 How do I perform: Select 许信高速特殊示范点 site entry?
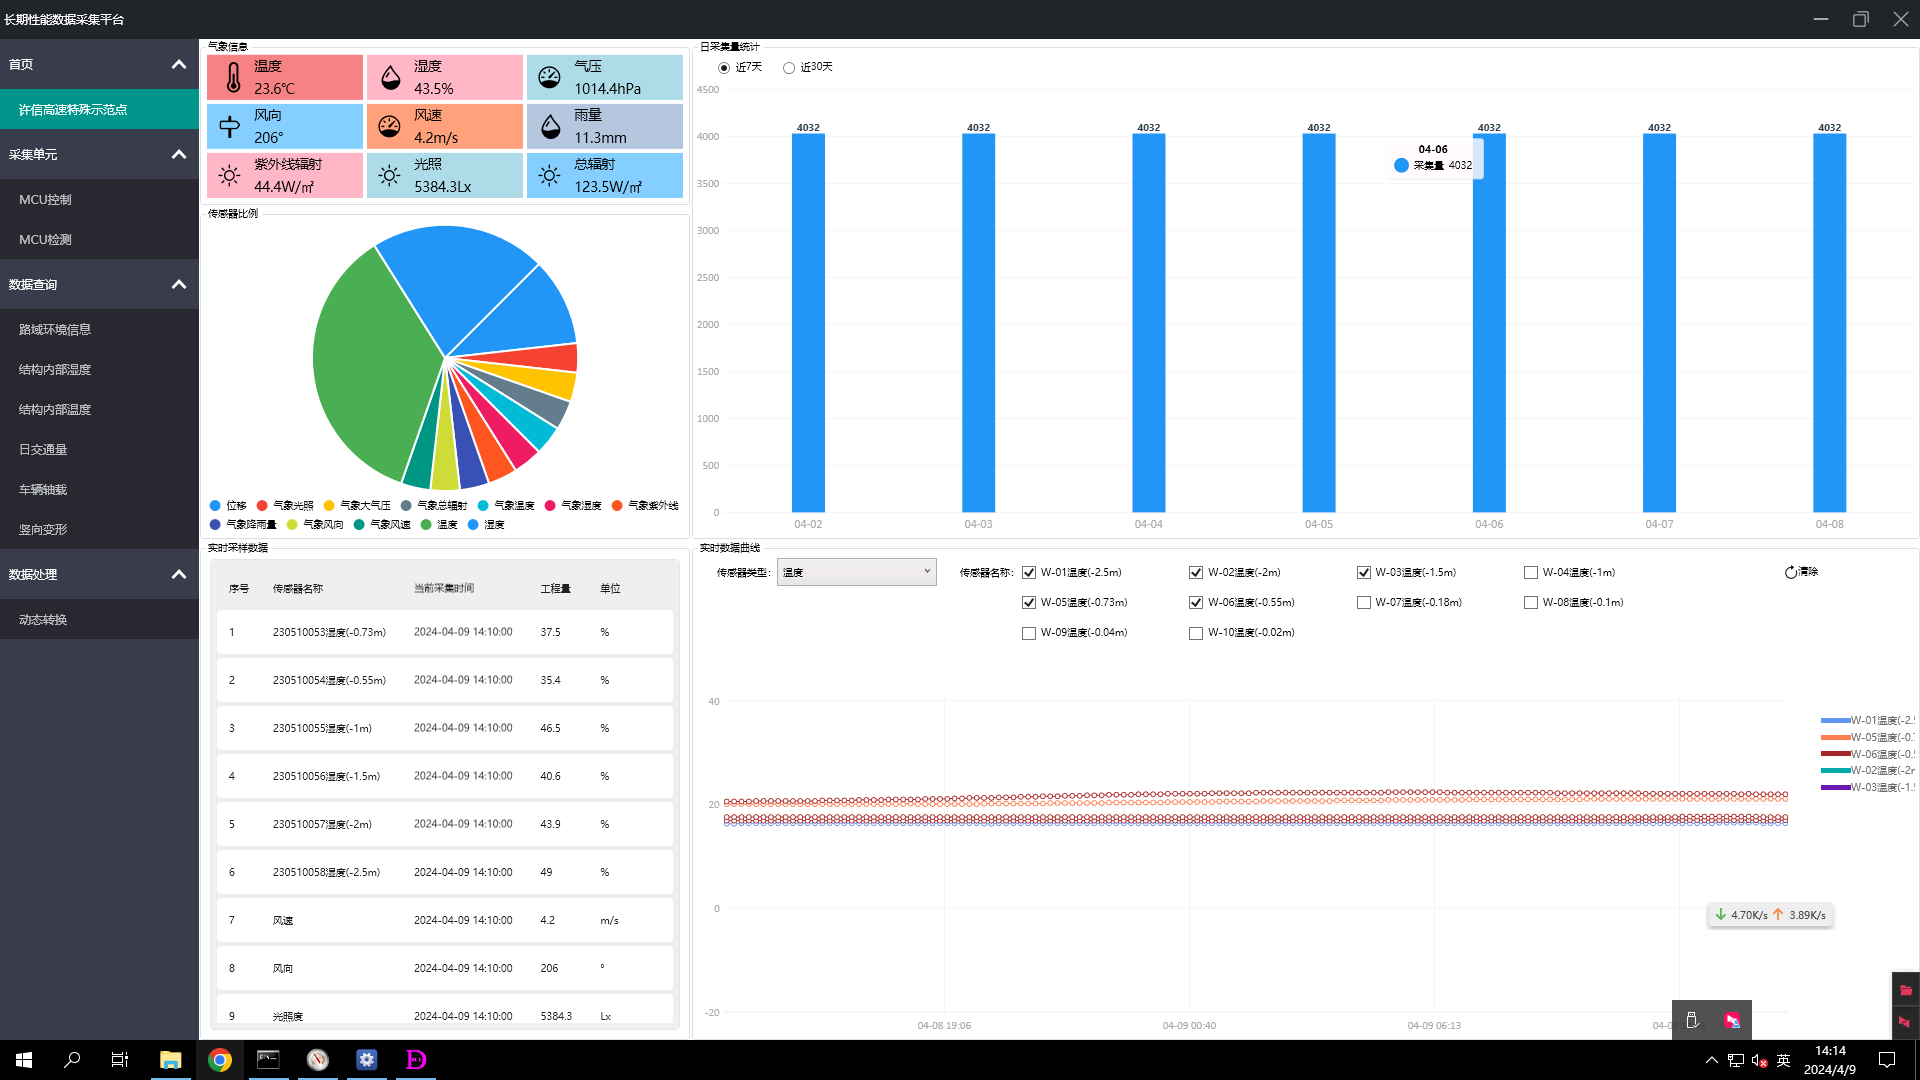point(73,110)
